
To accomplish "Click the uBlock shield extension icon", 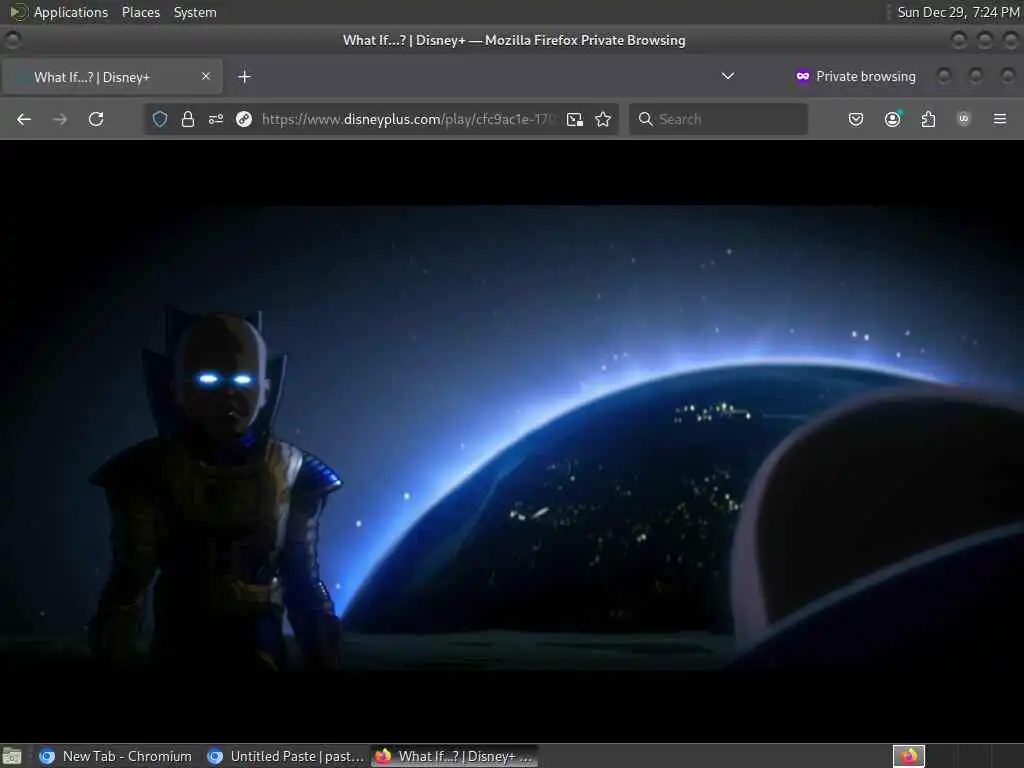I will [963, 119].
